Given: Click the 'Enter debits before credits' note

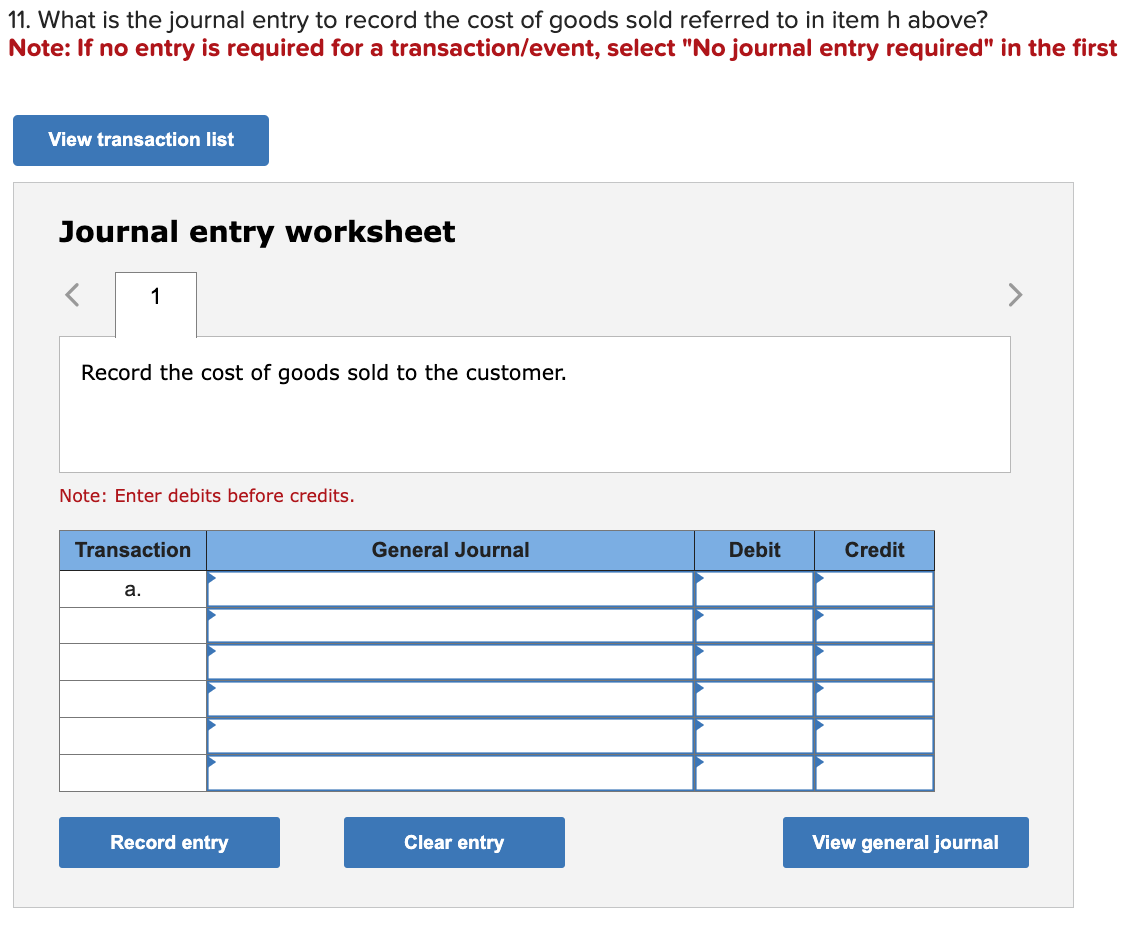Looking at the screenshot, I should pos(206,496).
